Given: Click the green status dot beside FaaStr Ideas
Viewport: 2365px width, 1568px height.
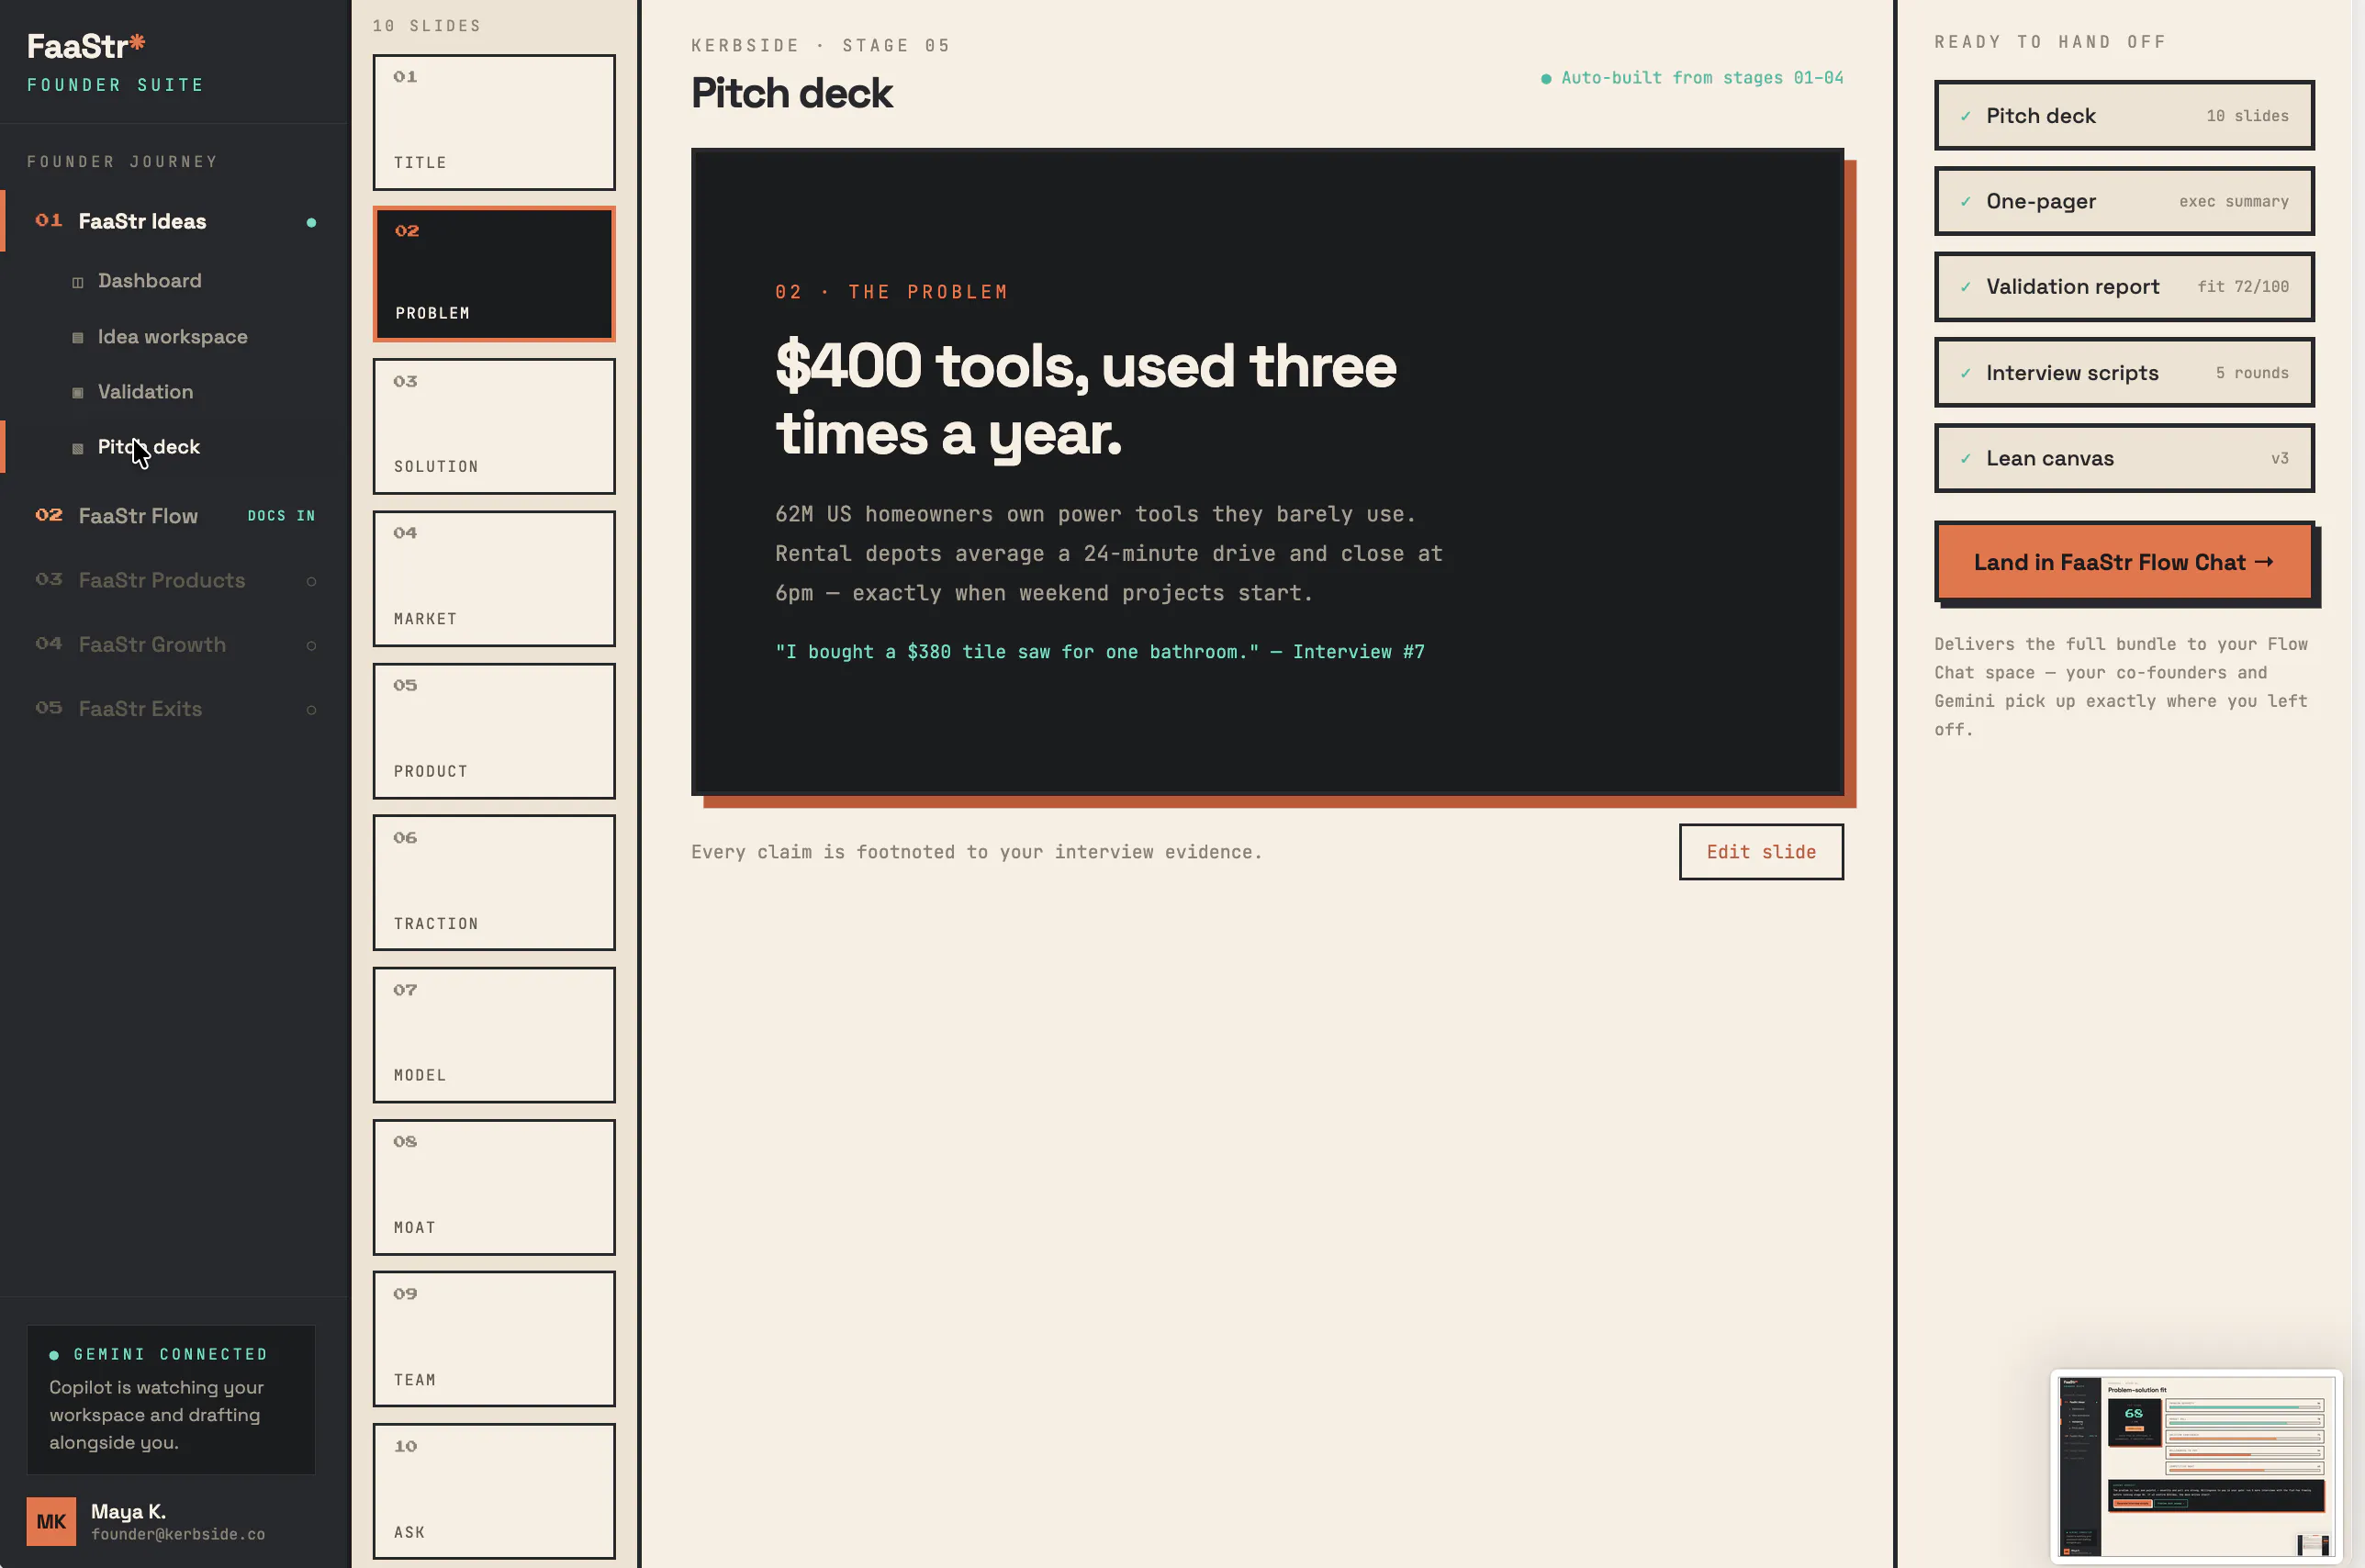Looking at the screenshot, I should [x=311, y=222].
